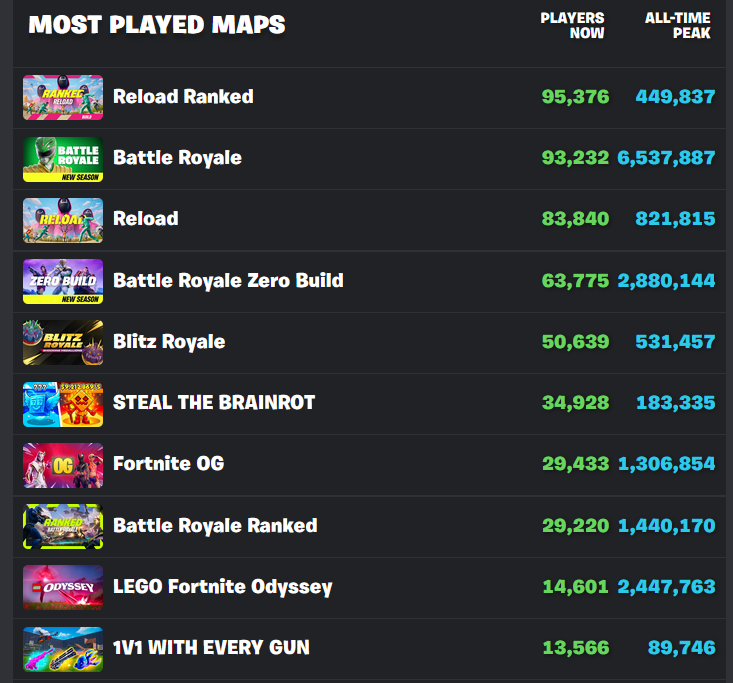The image size is (733, 683).
Task: Open the Zero Build purple thumbnail
Action: 63,281
